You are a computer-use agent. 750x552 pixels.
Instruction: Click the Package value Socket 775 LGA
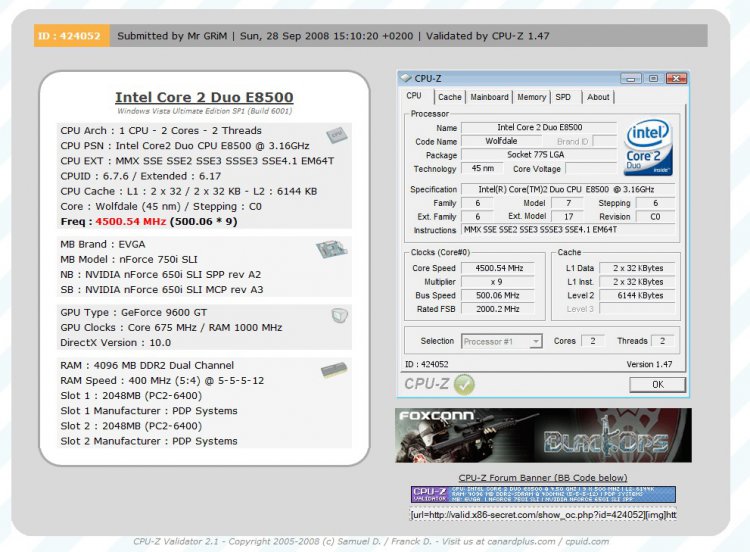(539, 155)
